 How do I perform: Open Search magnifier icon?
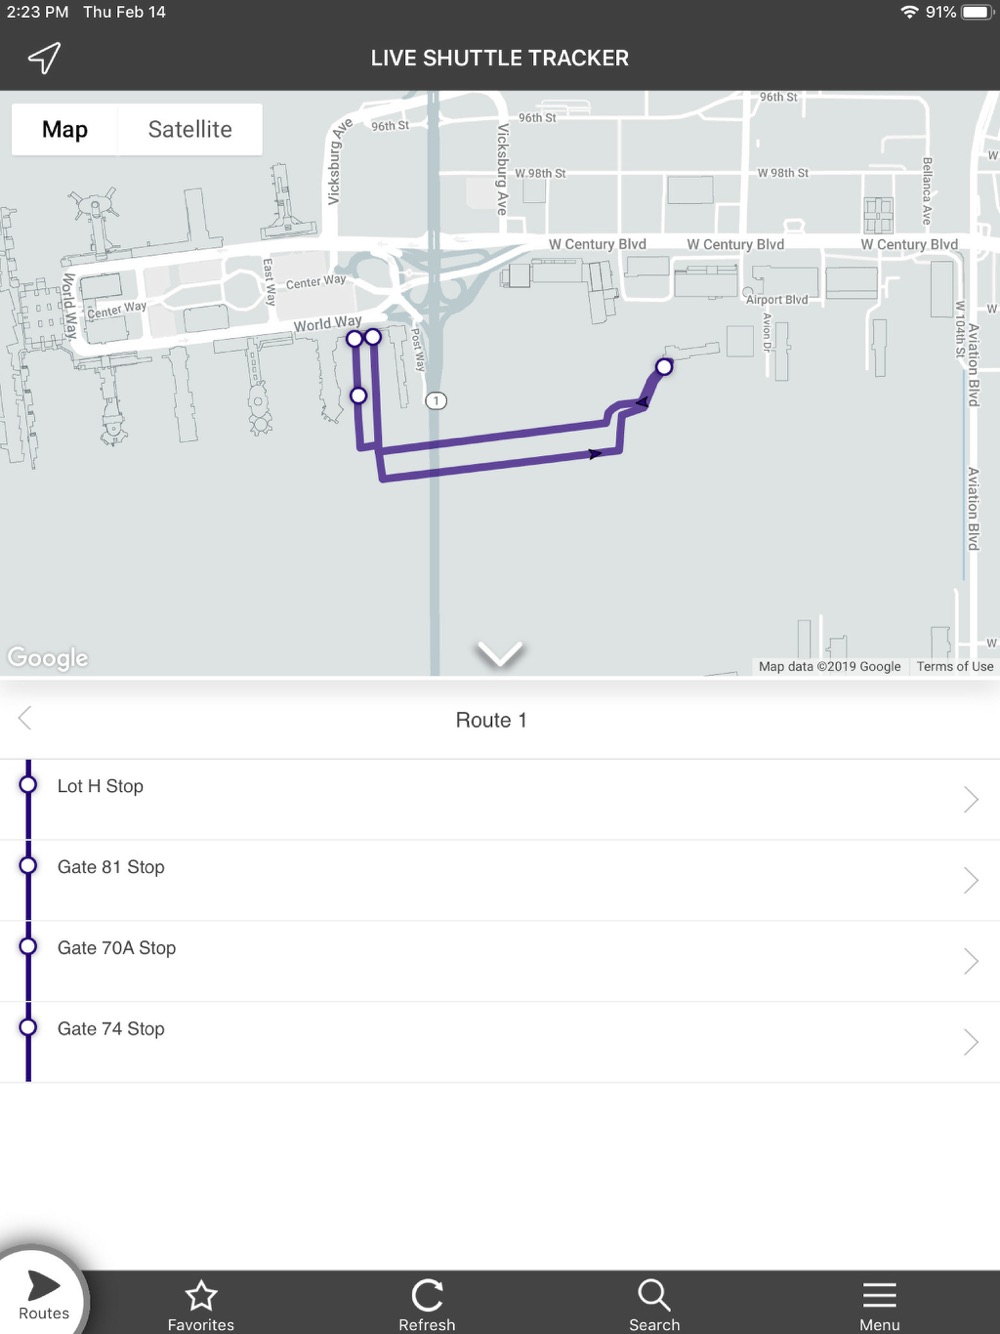pos(654,1295)
